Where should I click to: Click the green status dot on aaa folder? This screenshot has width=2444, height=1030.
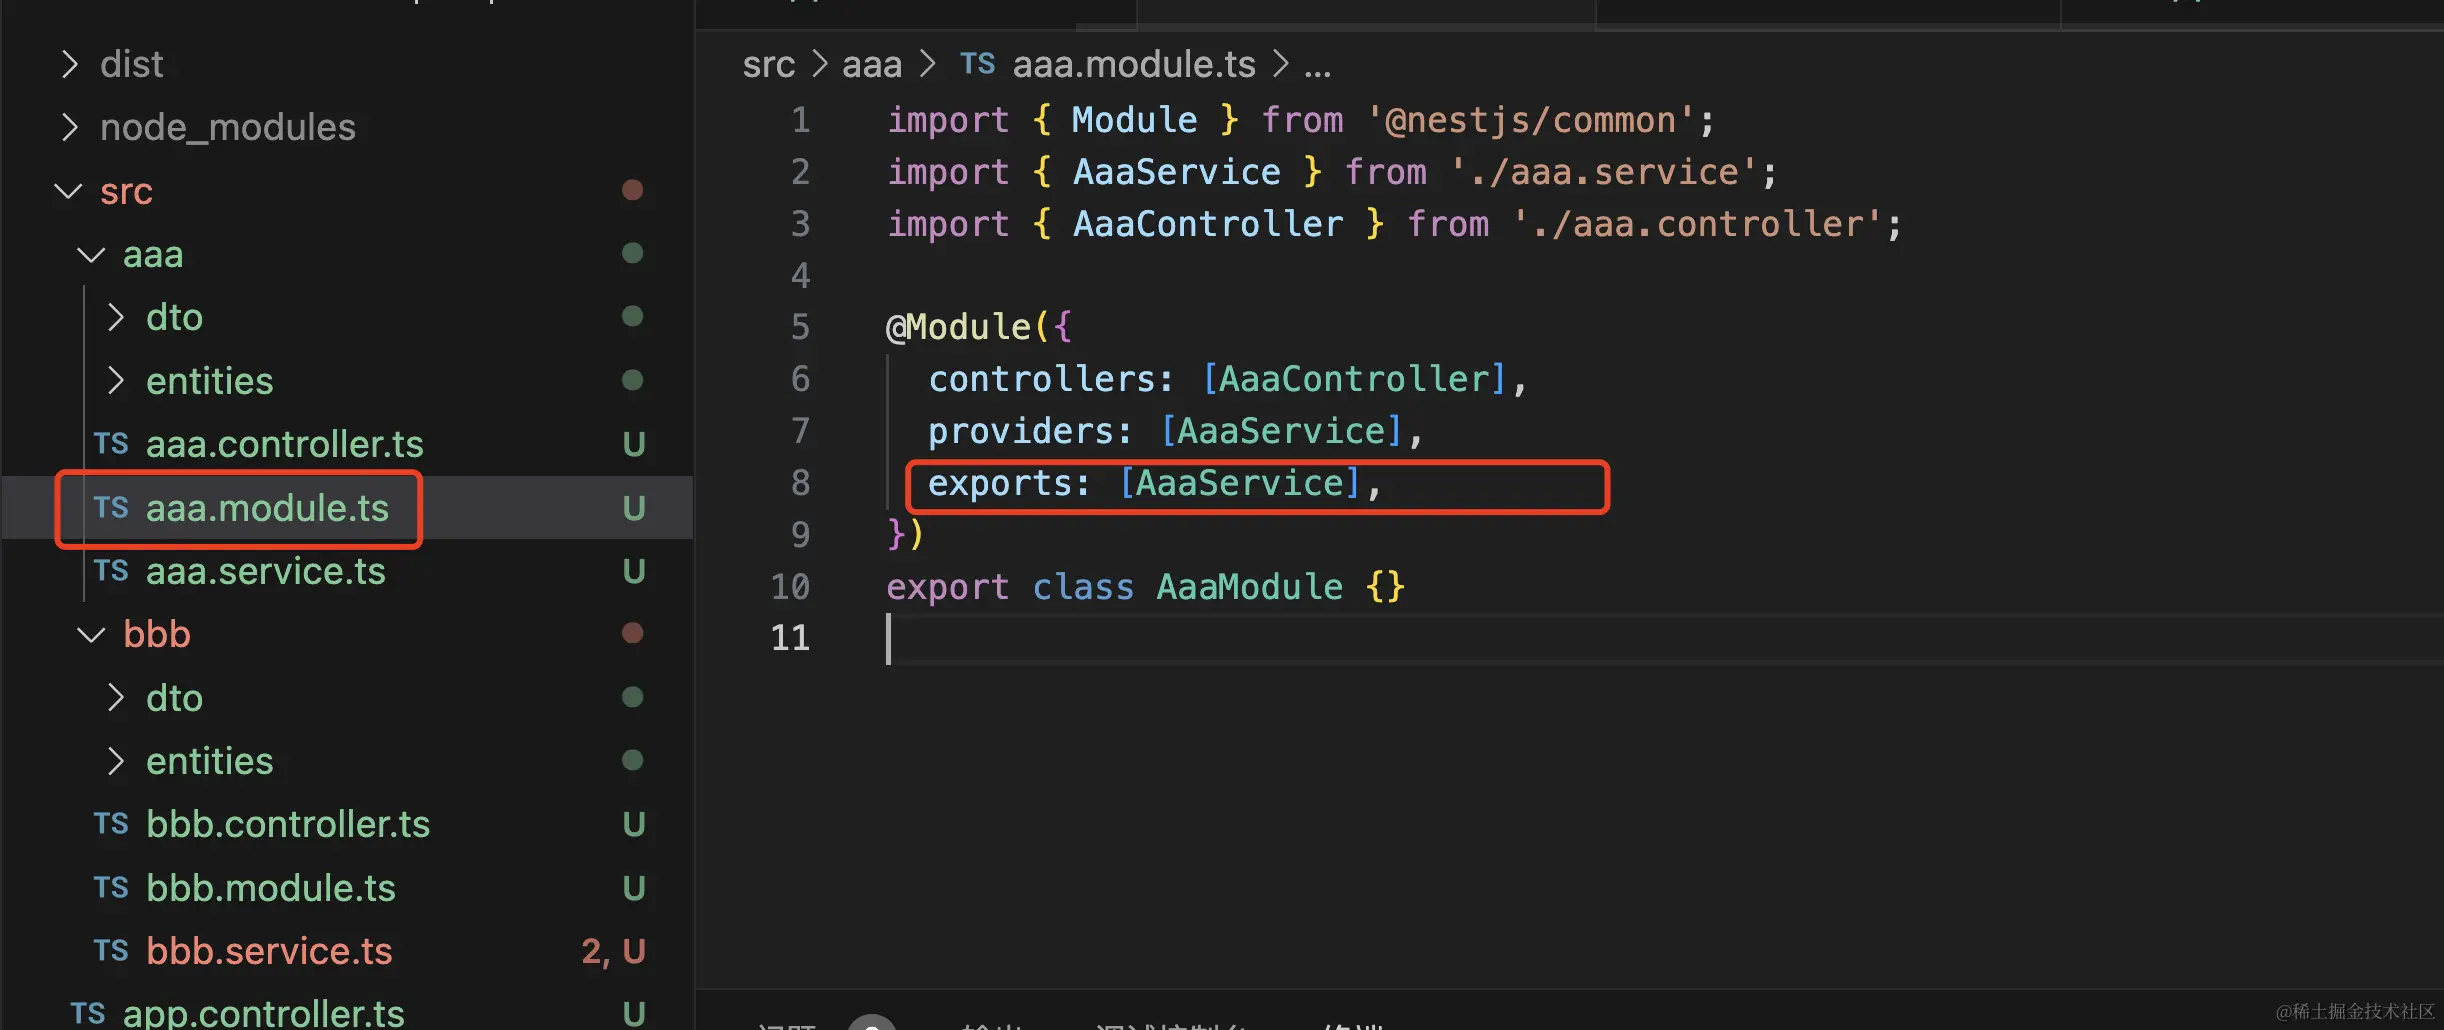coord(632,253)
